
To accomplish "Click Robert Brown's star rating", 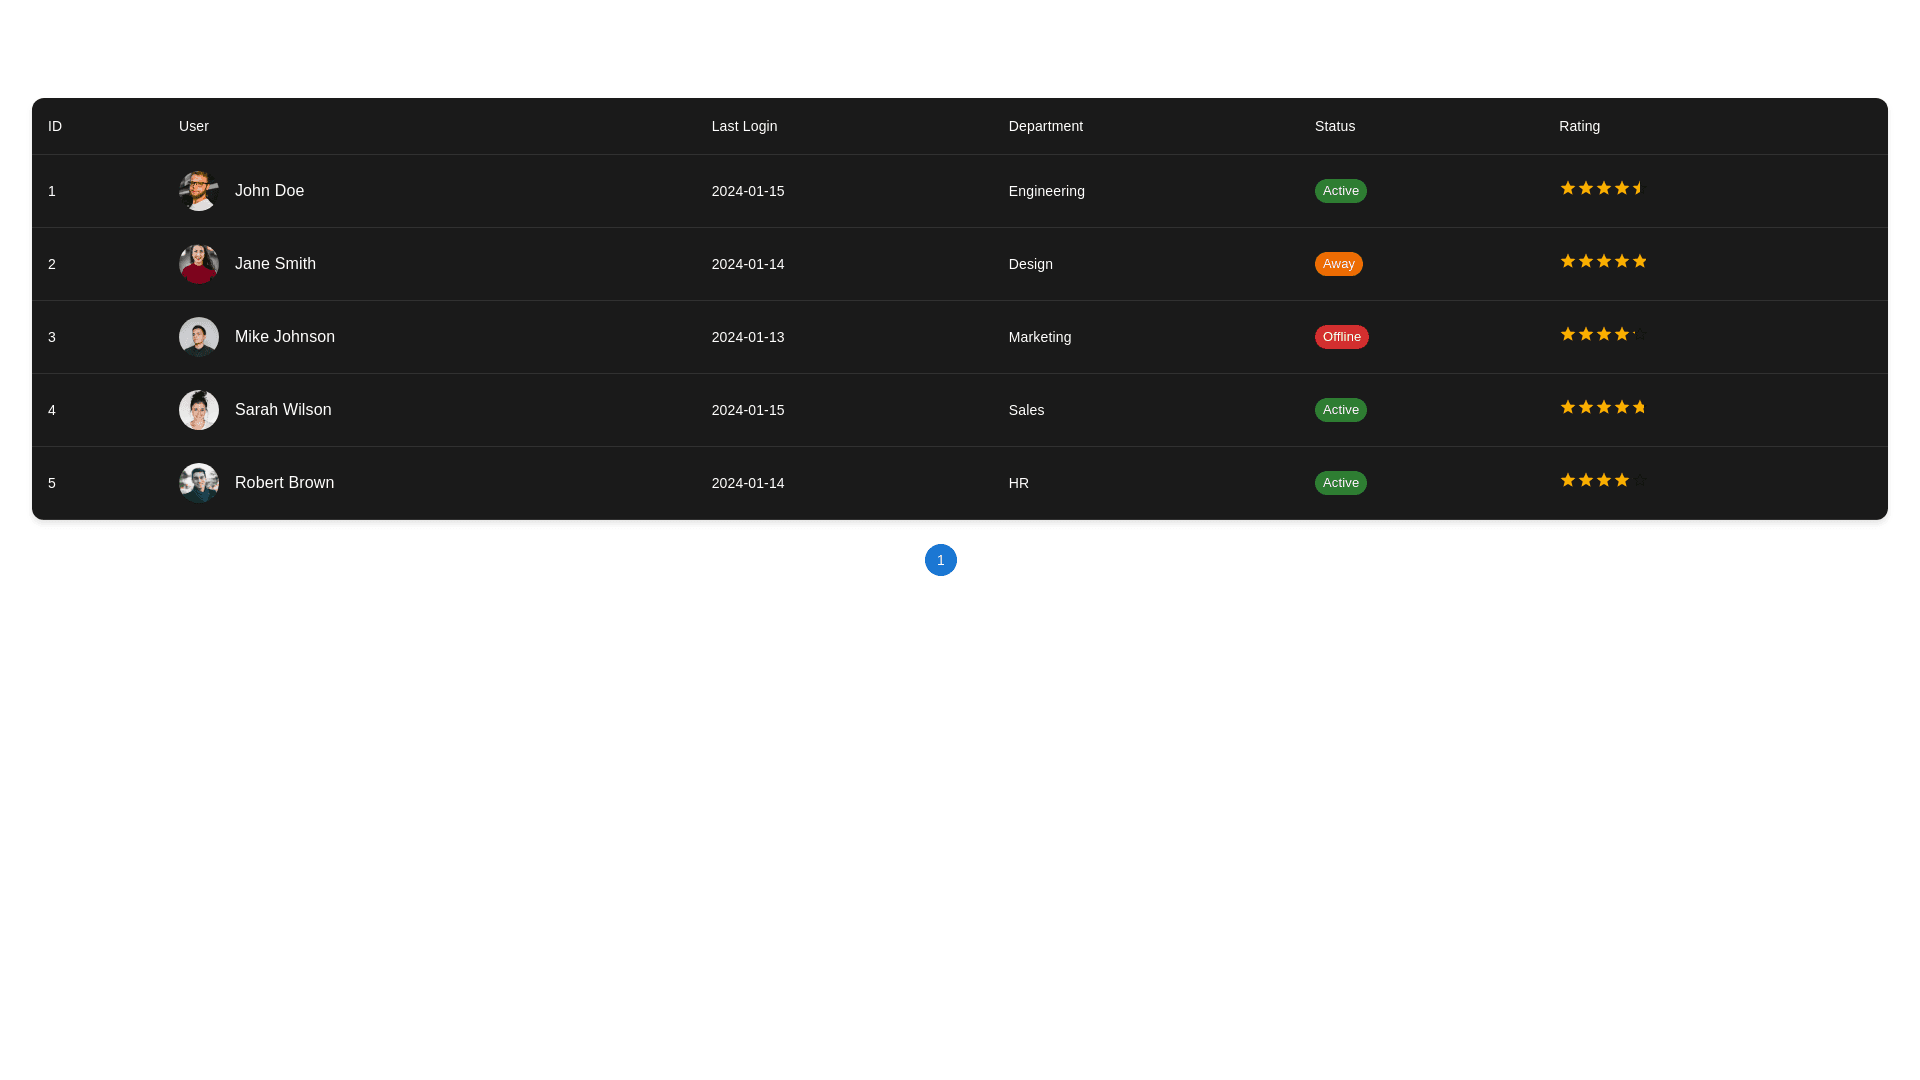I will [x=1603, y=480].
